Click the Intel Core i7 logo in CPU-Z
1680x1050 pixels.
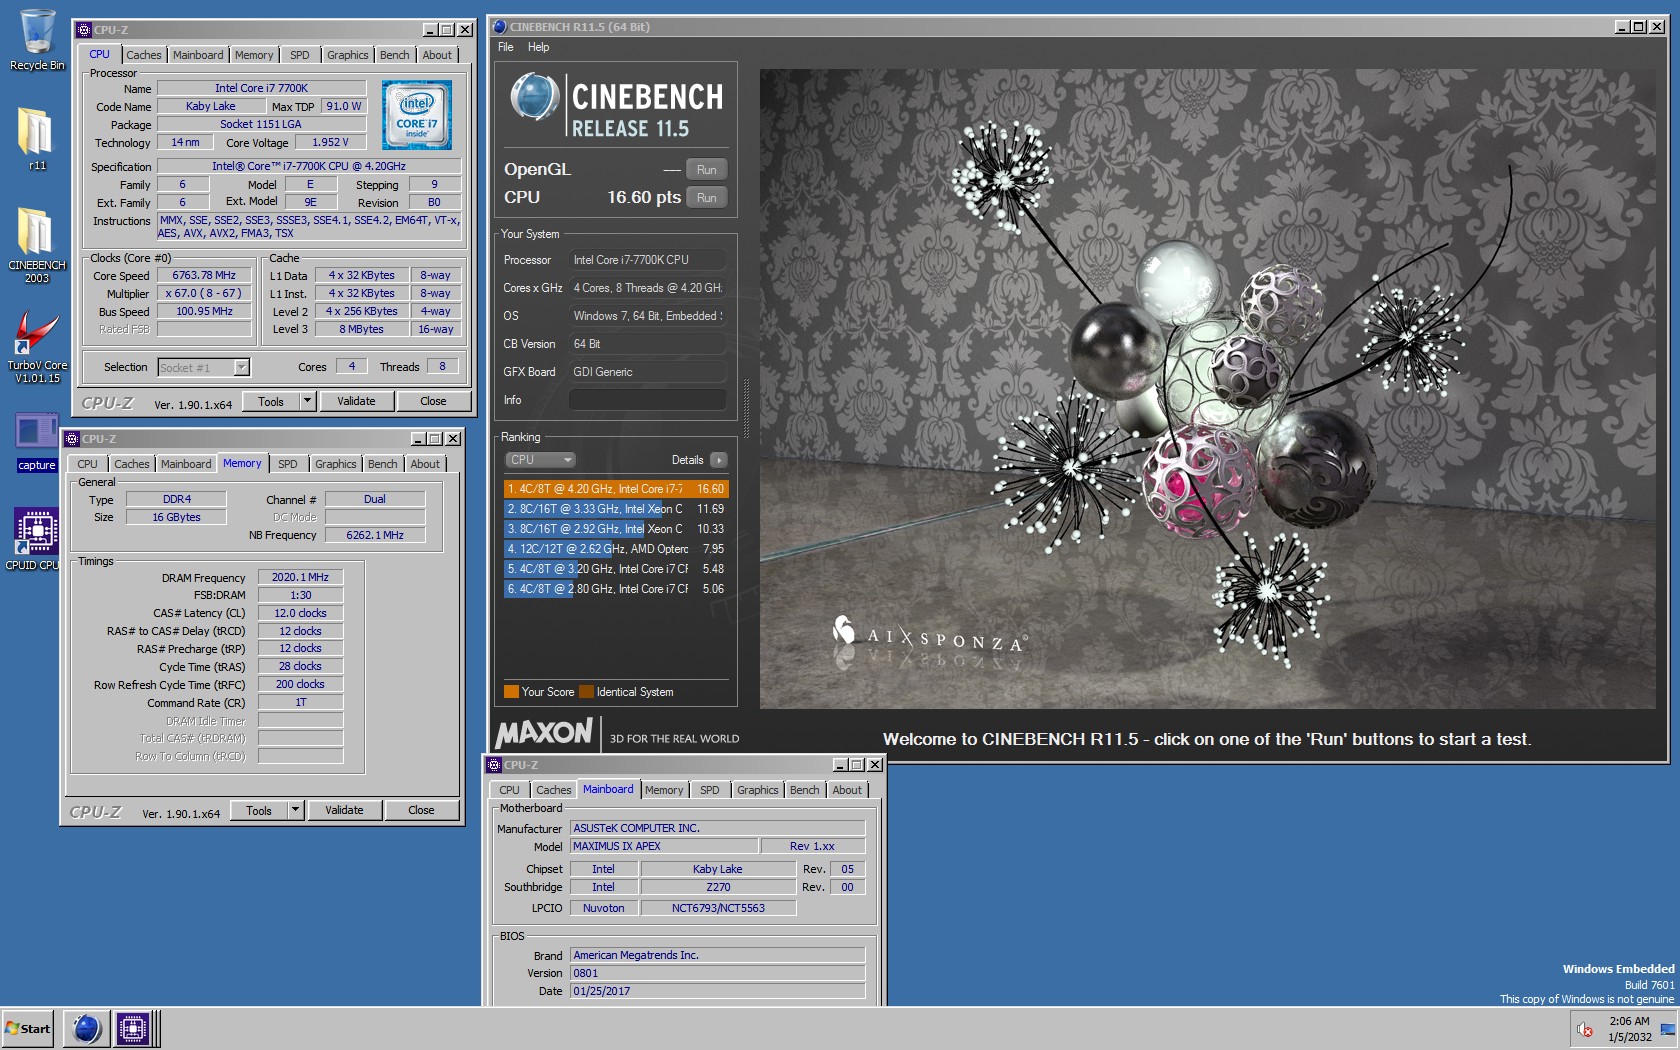point(416,115)
